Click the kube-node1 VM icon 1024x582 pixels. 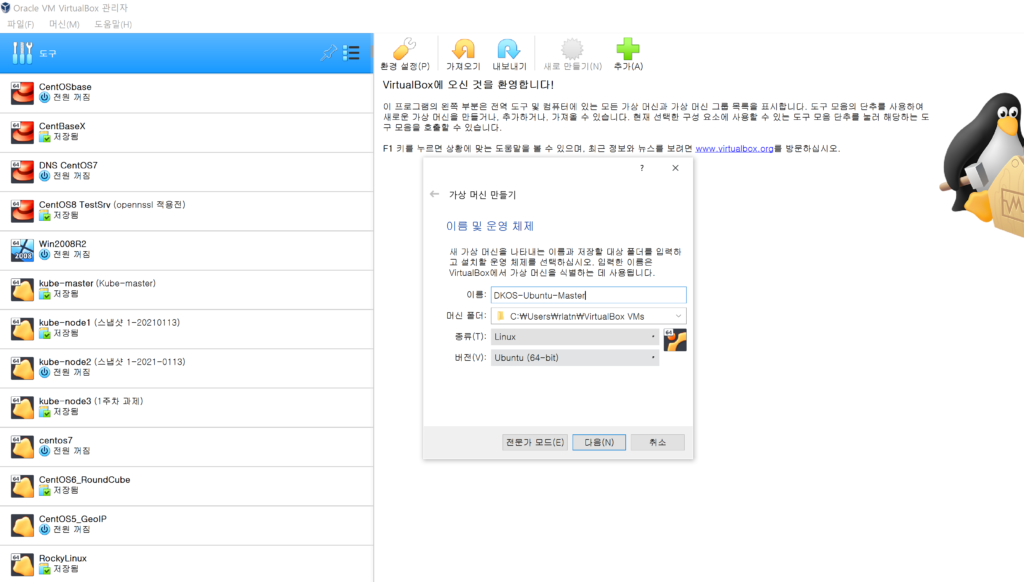(x=22, y=329)
